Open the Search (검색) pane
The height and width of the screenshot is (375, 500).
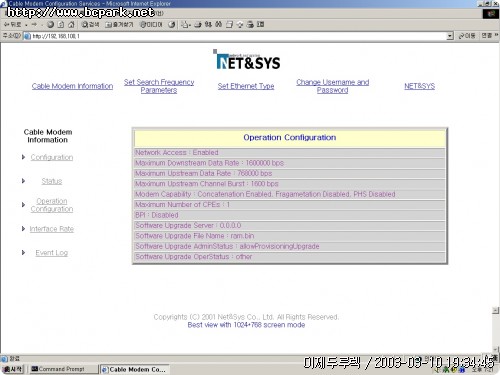coord(91,25)
